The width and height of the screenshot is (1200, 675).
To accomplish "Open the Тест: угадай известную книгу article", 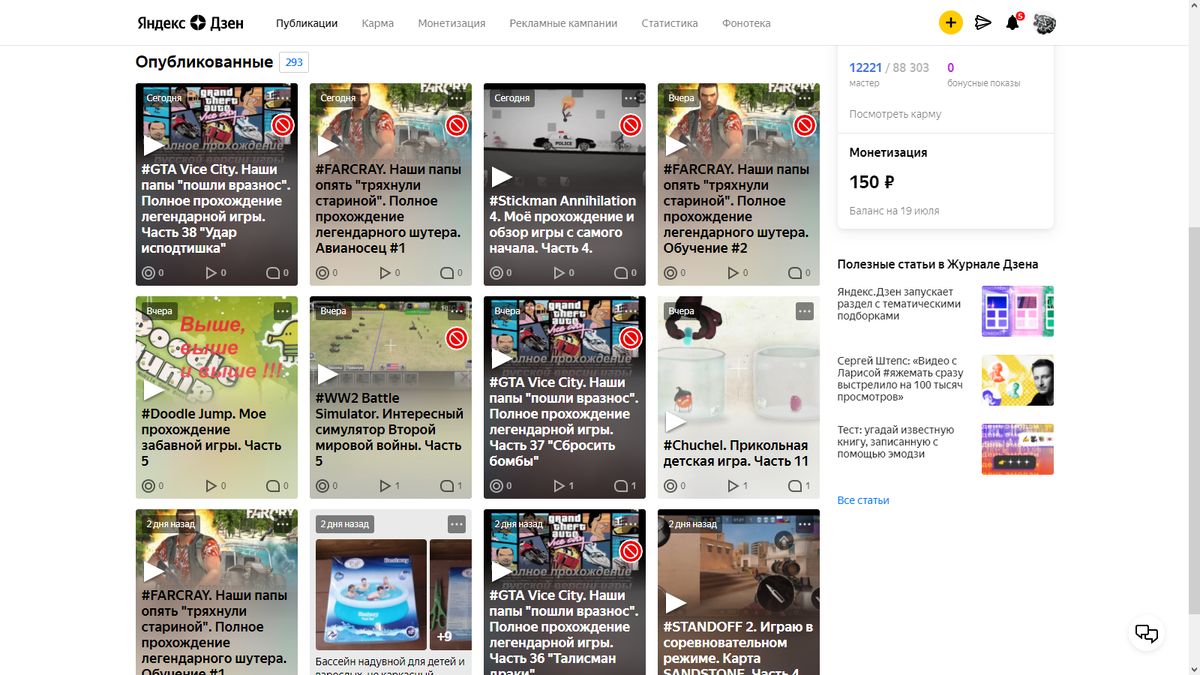I will pos(895,442).
